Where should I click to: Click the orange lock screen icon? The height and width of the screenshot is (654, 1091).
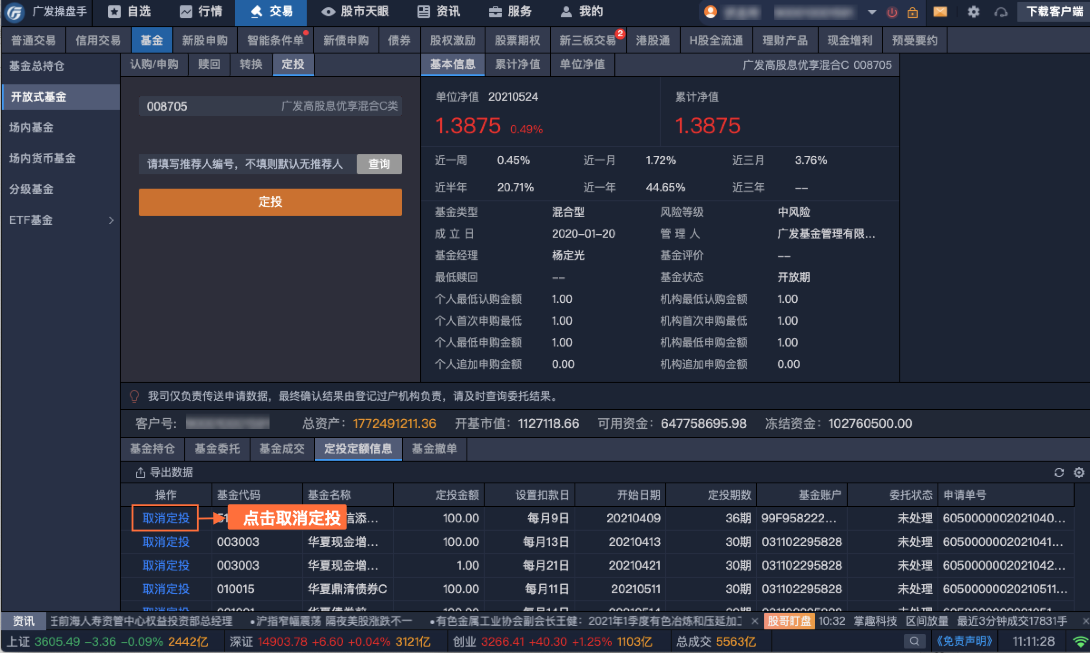tap(912, 12)
